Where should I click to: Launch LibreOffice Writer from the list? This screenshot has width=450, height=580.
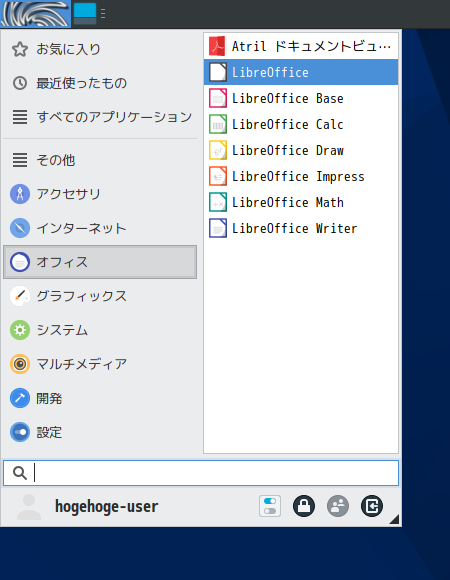(301, 228)
